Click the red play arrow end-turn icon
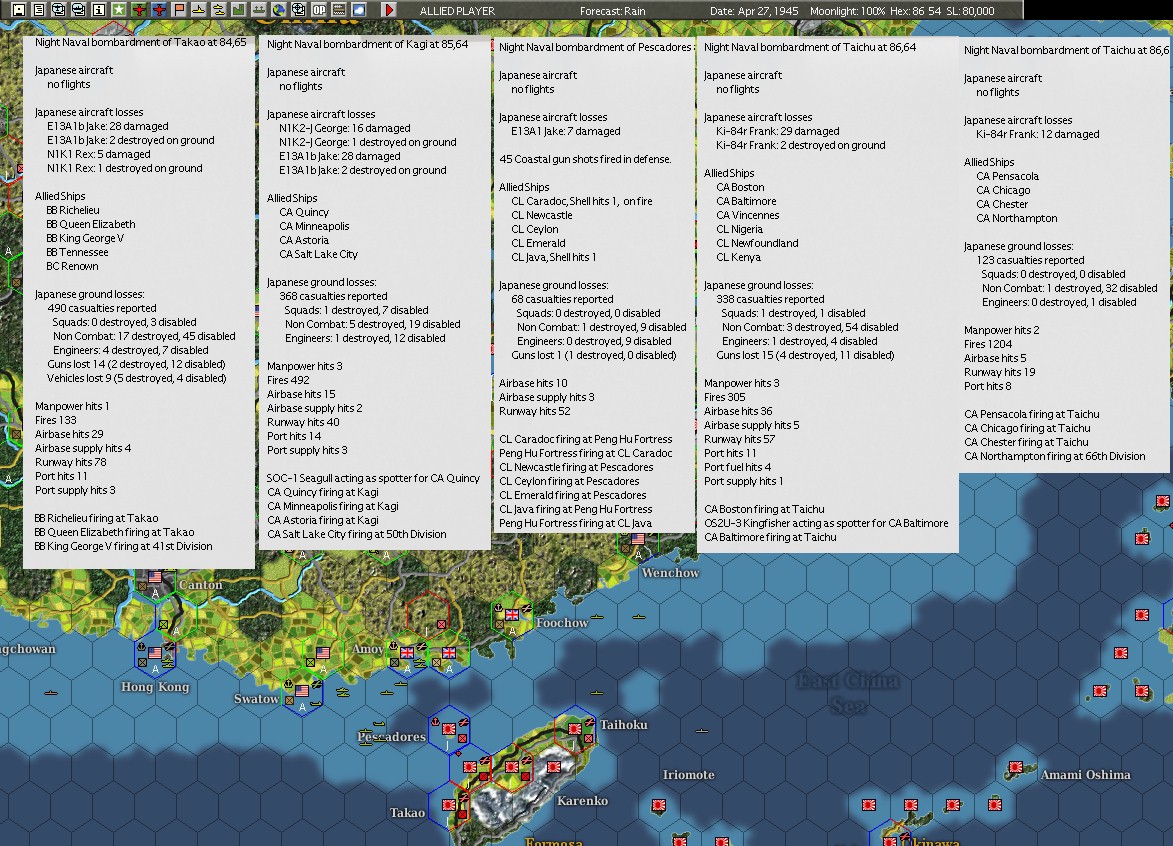This screenshot has width=1173, height=846. (x=389, y=10)
